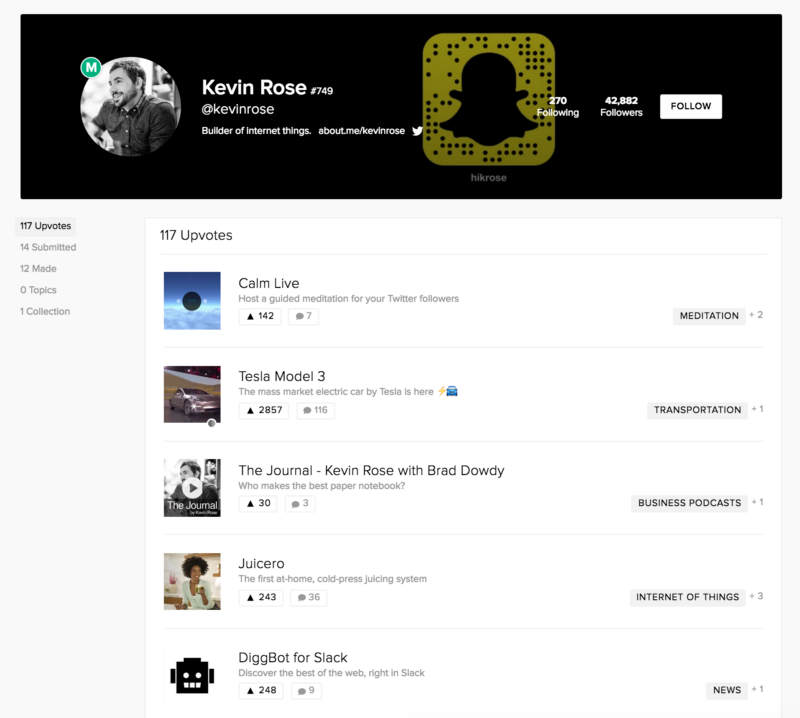Upvote Calm Live with the 142 button
The image size is (800, 718).
[260, 316]
